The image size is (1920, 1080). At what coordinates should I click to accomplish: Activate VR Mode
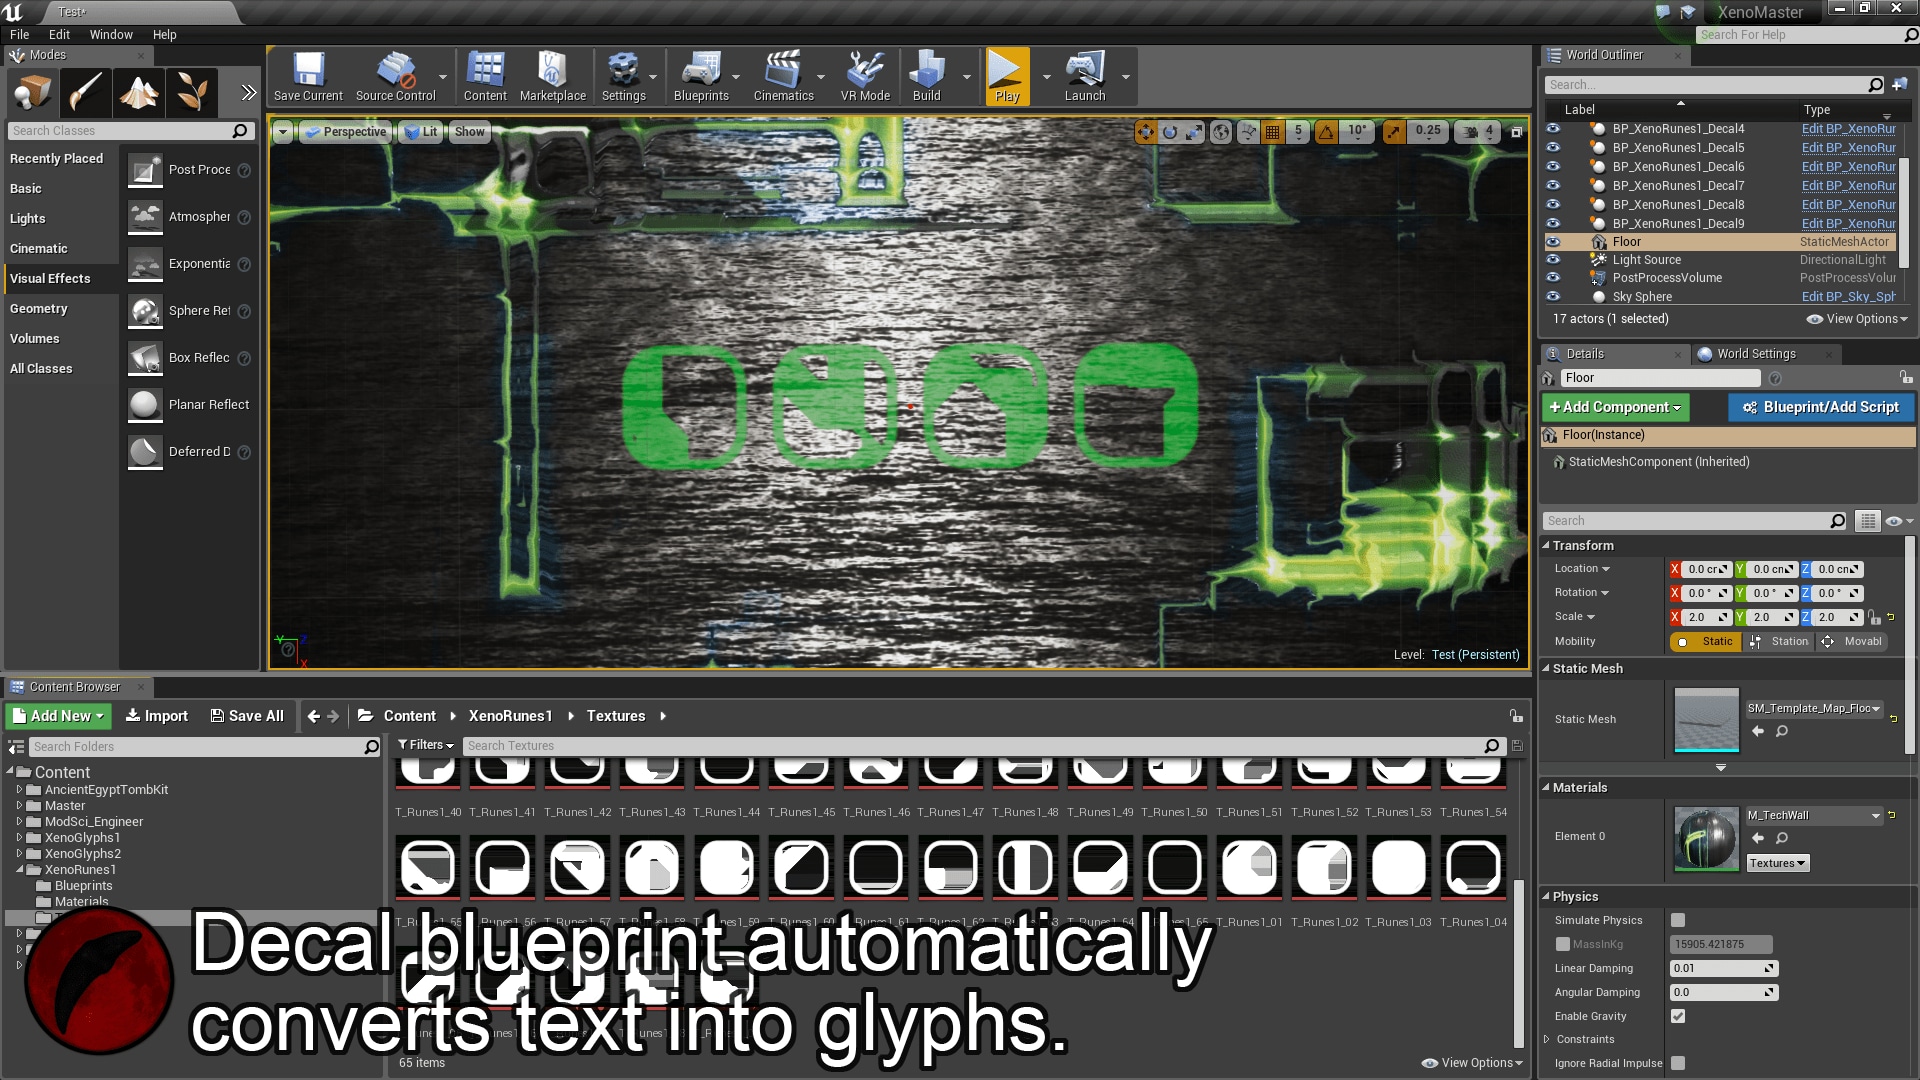[864, 75]
